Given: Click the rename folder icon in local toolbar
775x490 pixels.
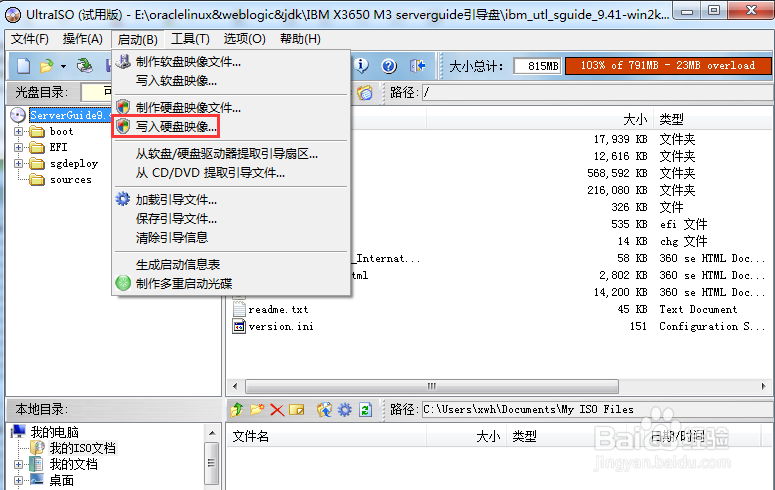Looking at the screenshot, I should pyautogui.click(x=297, y=409).
